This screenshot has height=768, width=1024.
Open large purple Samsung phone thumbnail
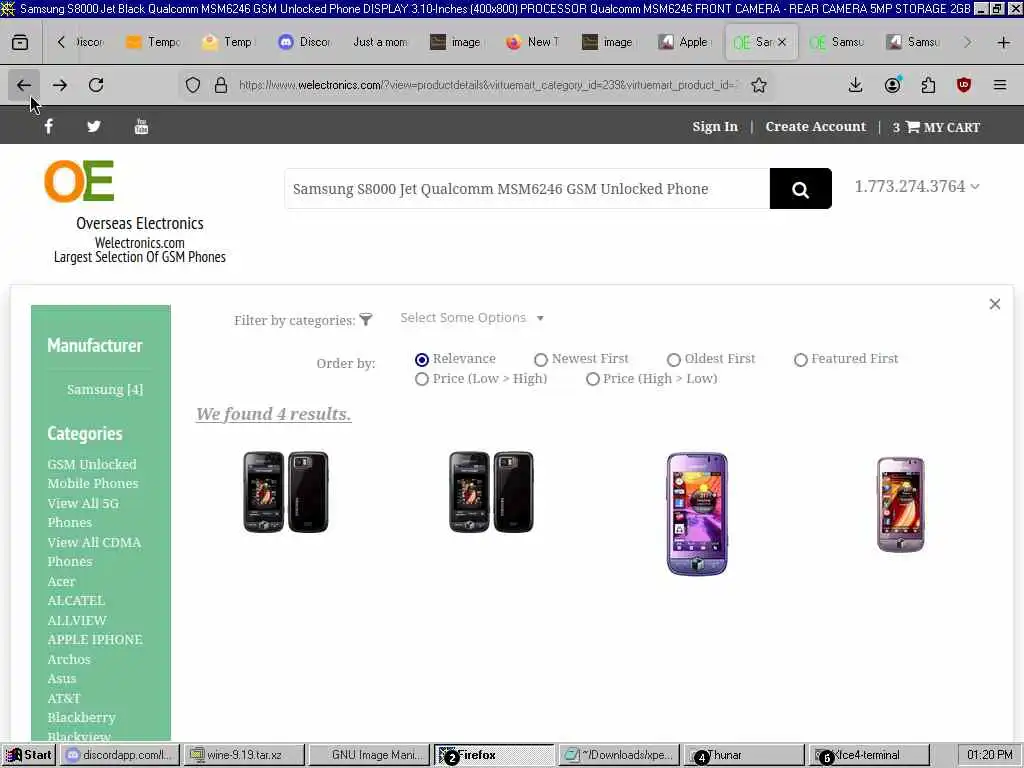[697, 514]
